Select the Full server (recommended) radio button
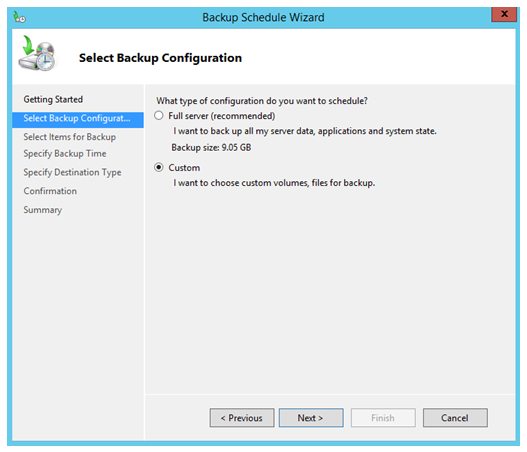 coord(159,116)
